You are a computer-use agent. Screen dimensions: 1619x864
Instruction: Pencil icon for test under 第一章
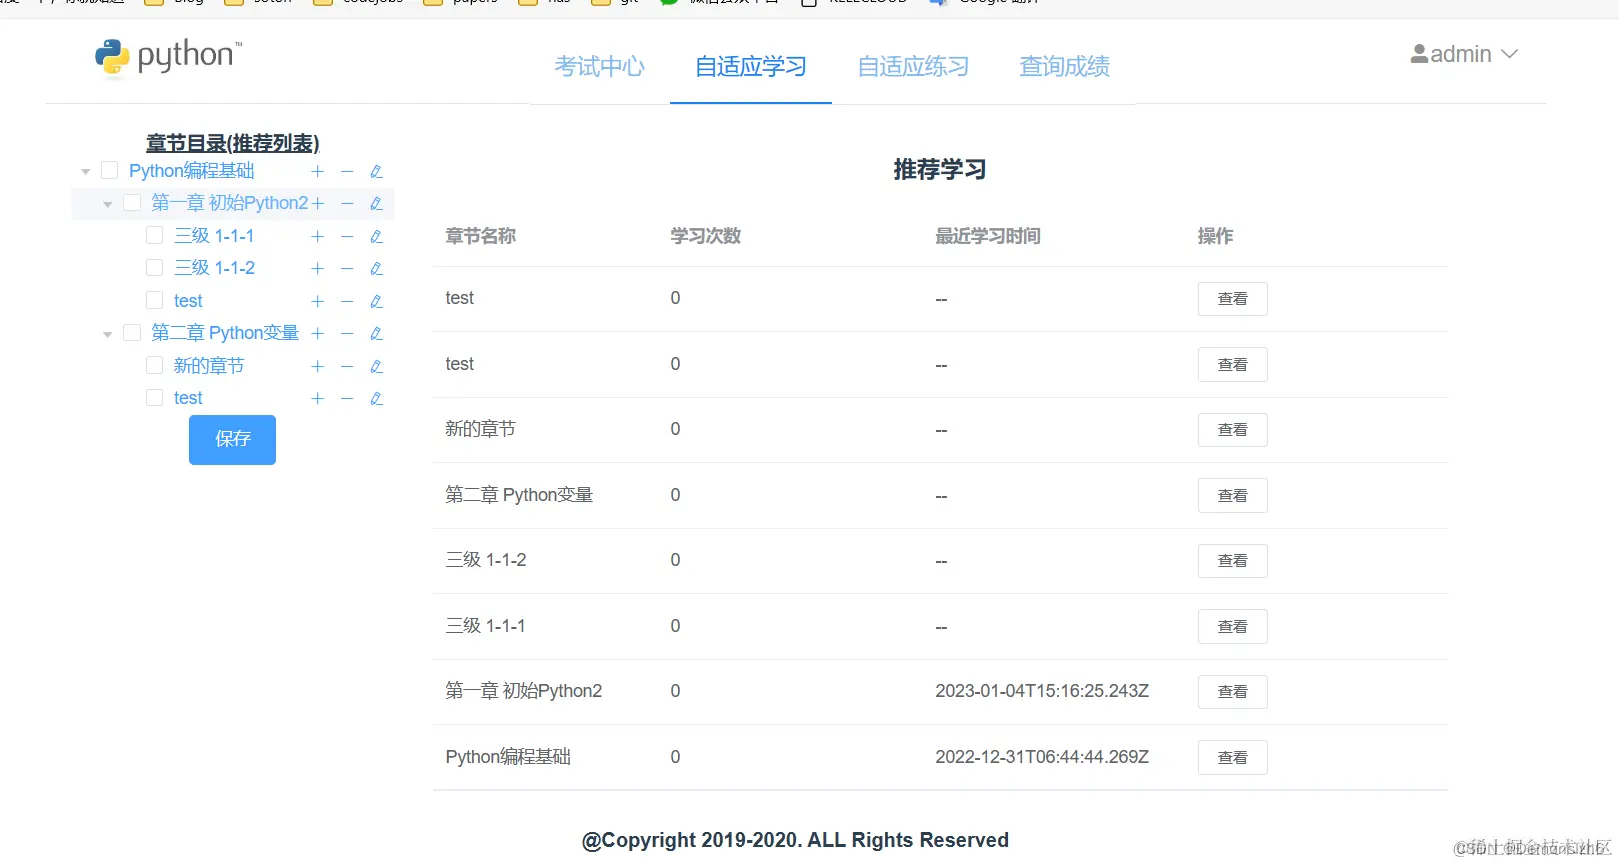(376, 302)
